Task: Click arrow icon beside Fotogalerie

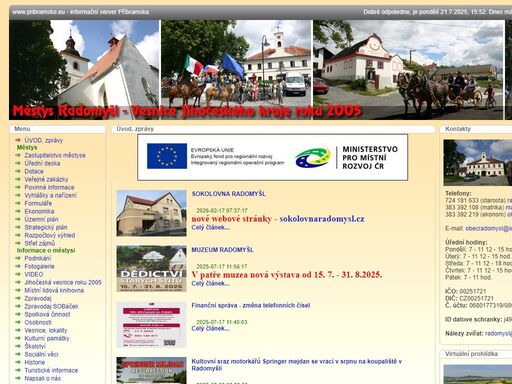Action: 18,266
